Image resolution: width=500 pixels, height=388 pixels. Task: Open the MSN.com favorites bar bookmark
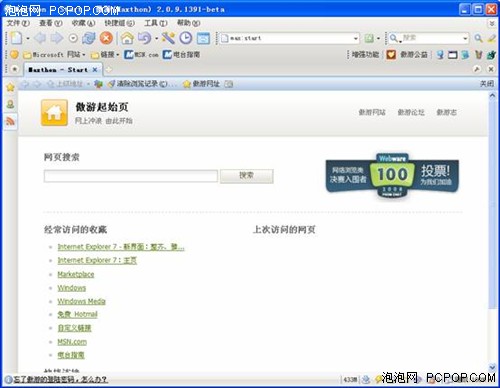click(x=141, y=54)
